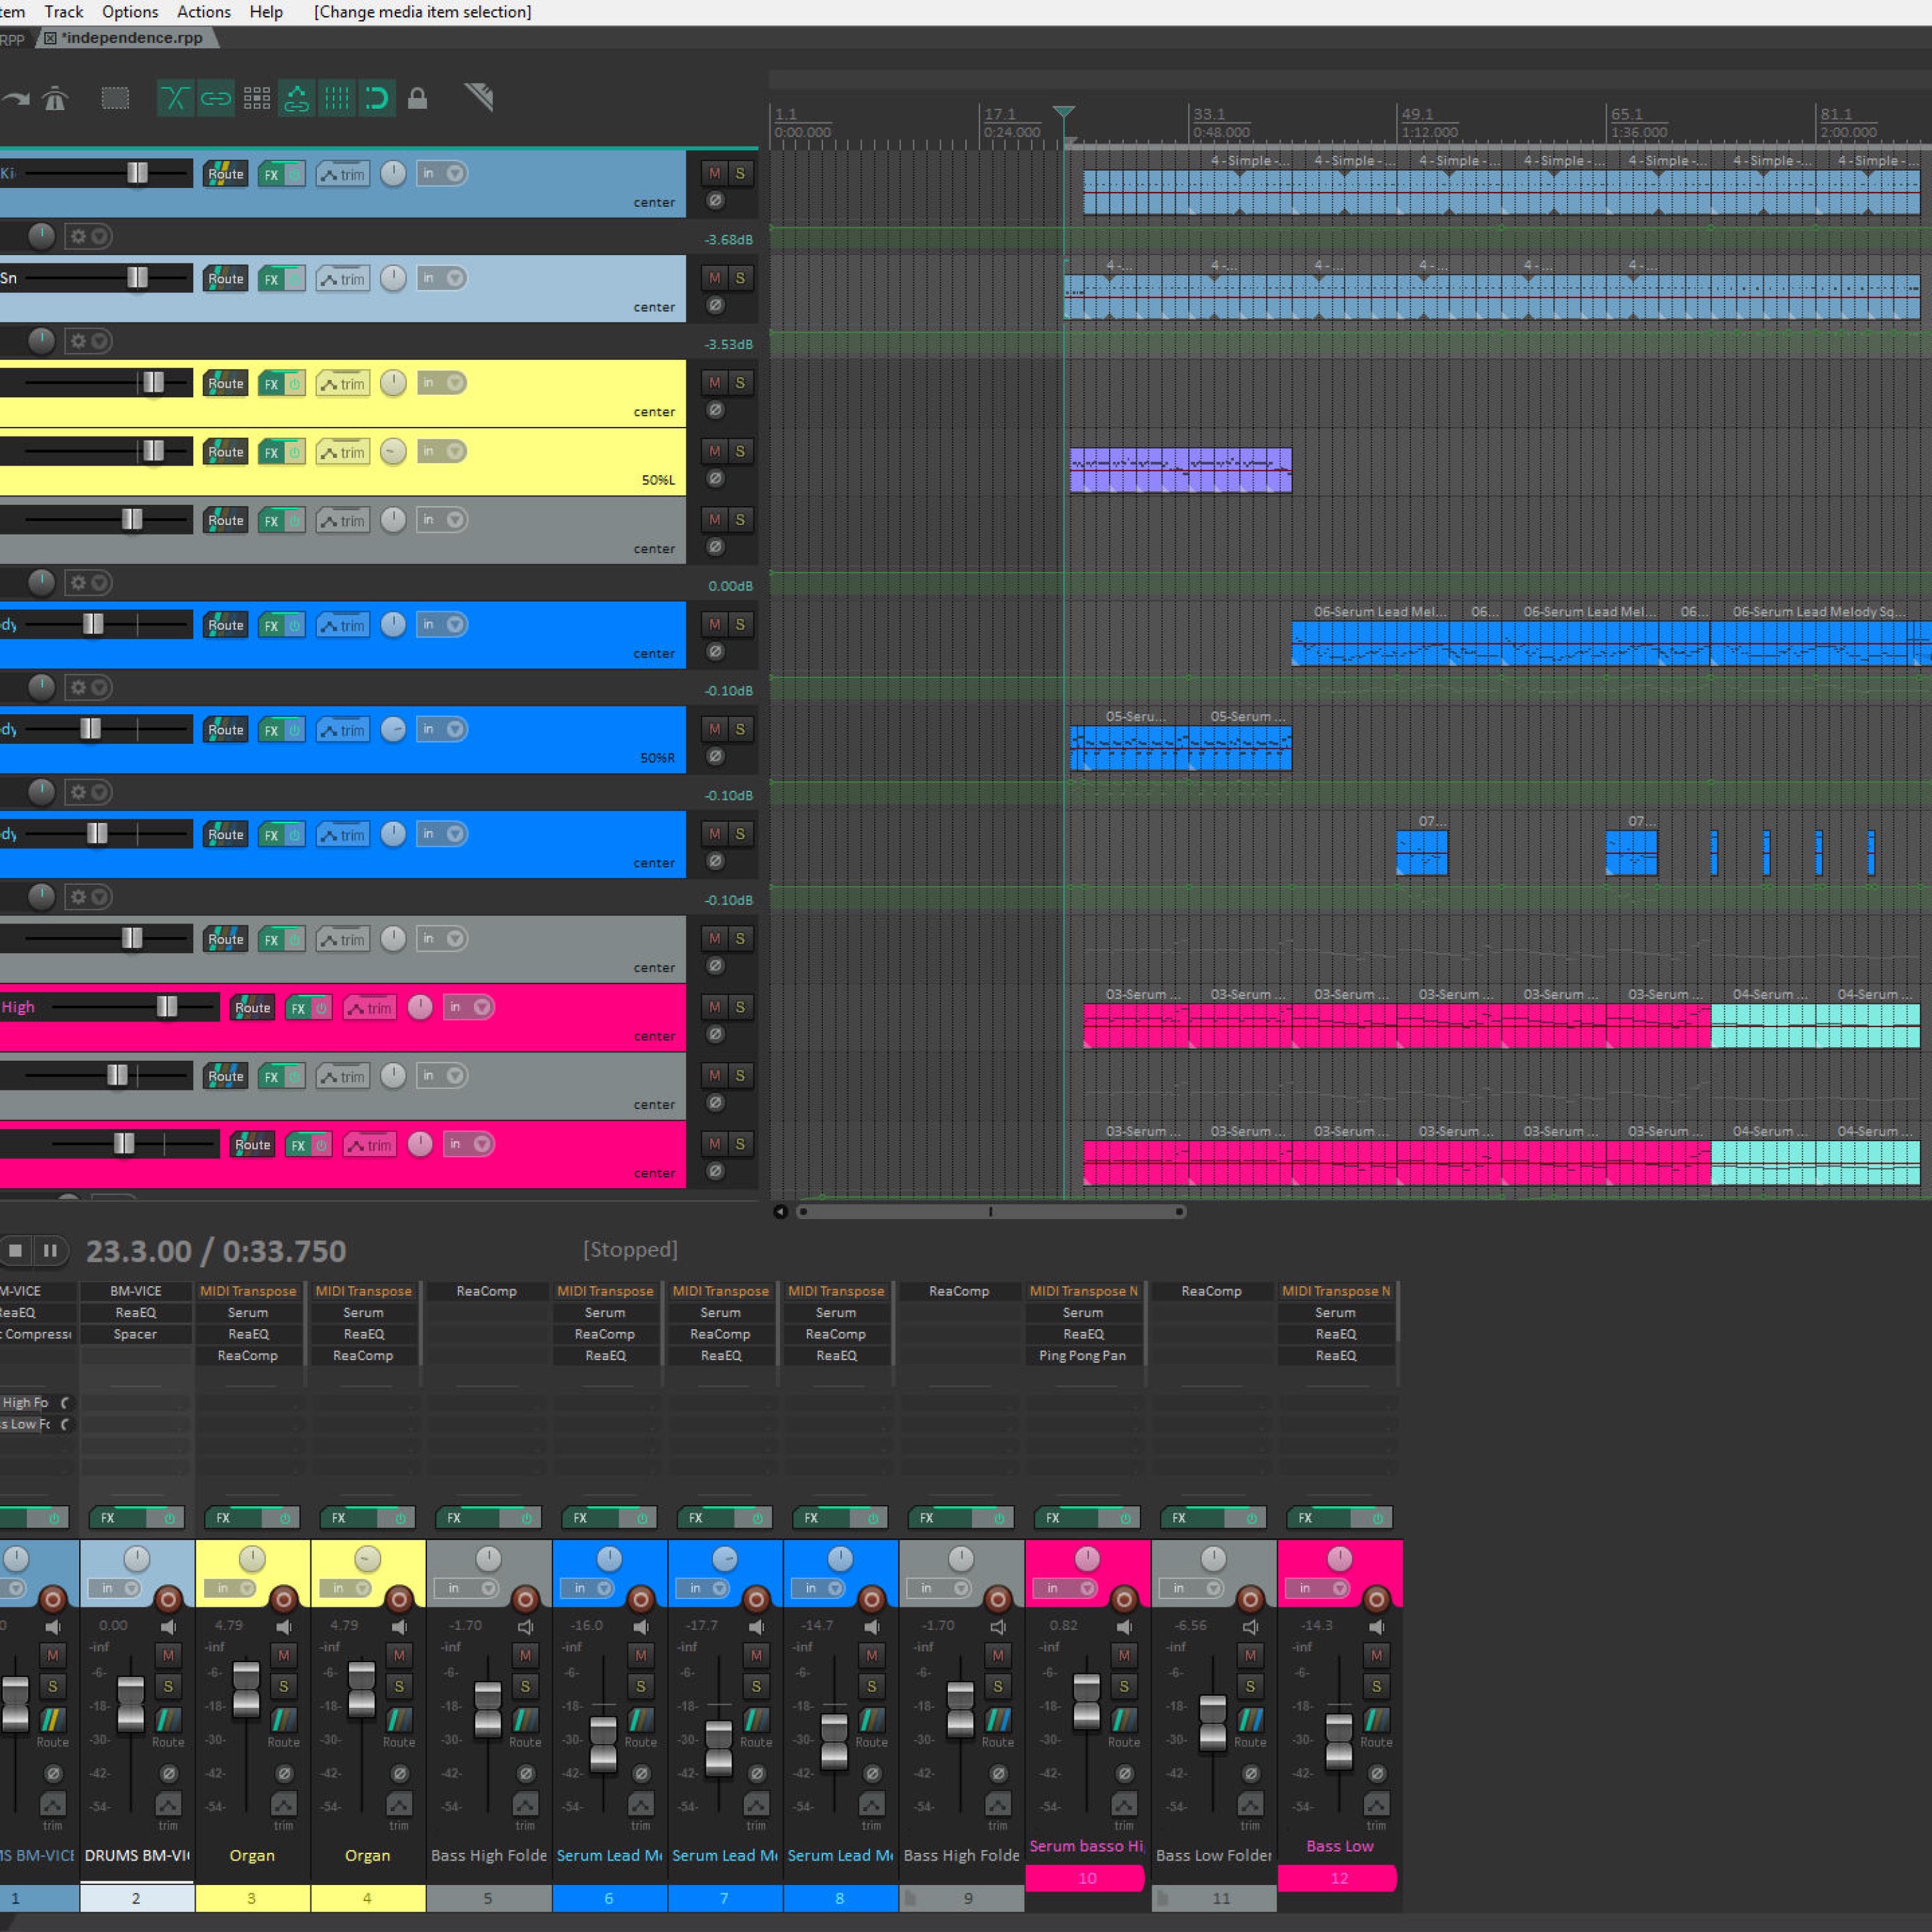Open the Actions menu
Viewport: 1932px width, 1932px height.
coord(203,12)
